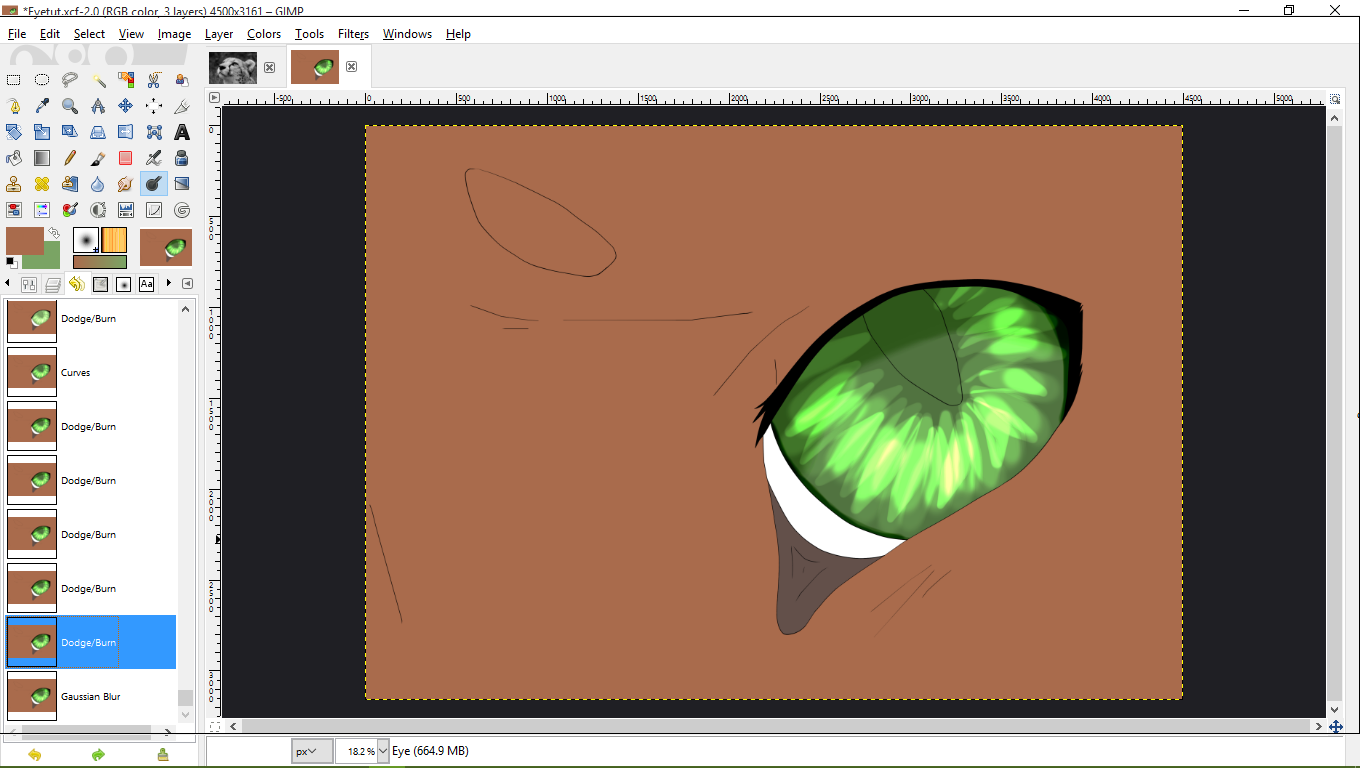Choose the Text tool
The image size is (1360, 768).
coord(182,132)
